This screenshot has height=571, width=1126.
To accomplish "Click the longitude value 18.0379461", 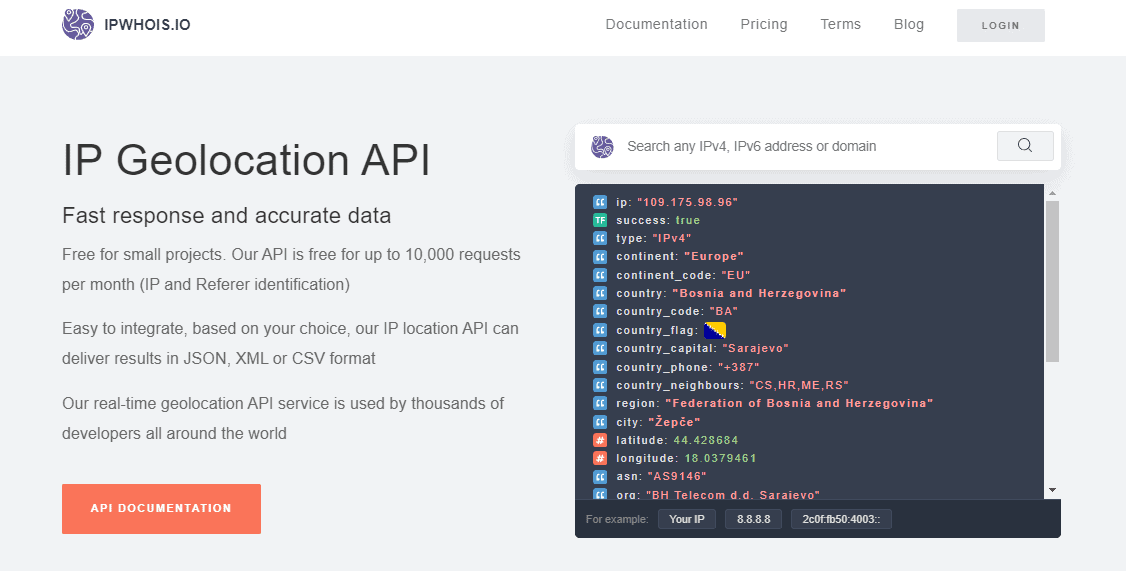I will tap(720, 458).
